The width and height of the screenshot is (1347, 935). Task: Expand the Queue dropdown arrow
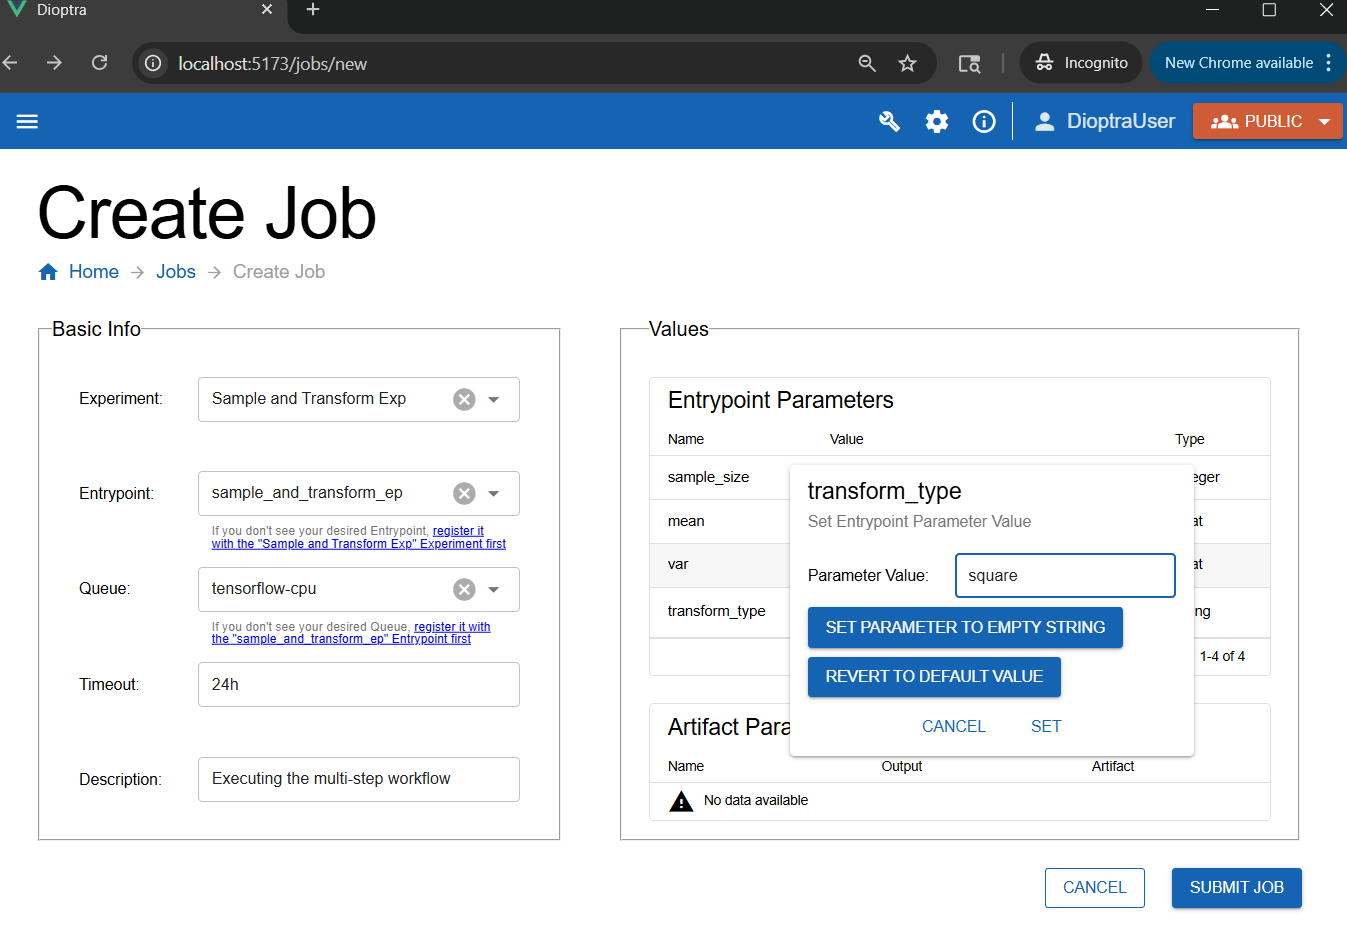click(493, 589)
